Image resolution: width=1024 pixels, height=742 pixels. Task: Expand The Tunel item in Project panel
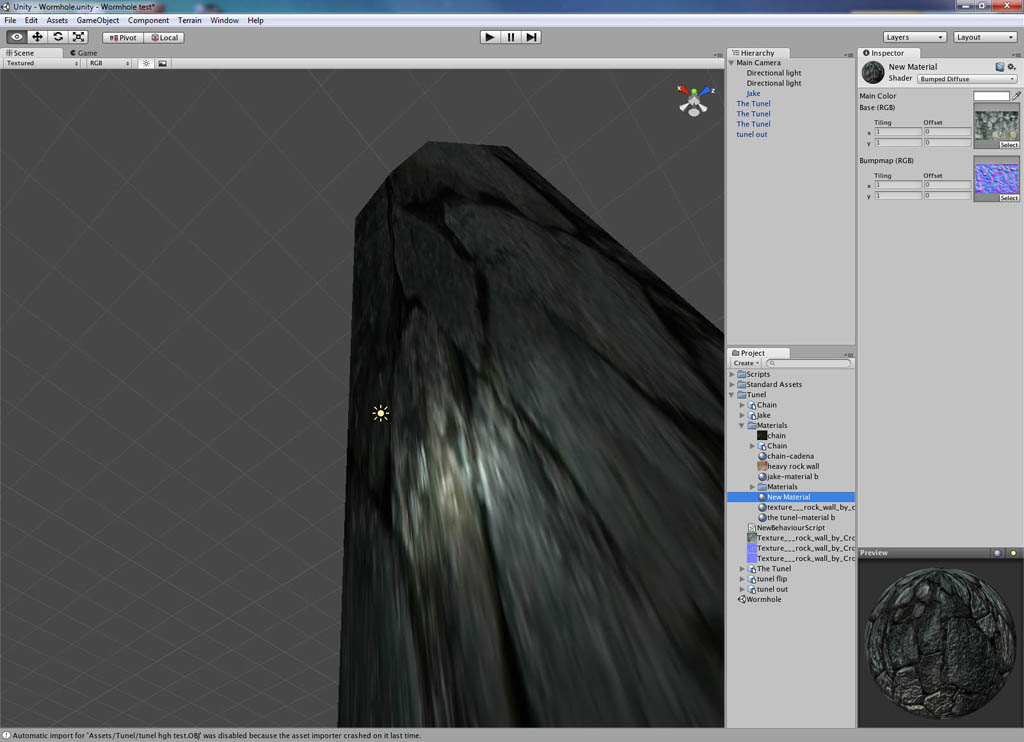point(740,568)
